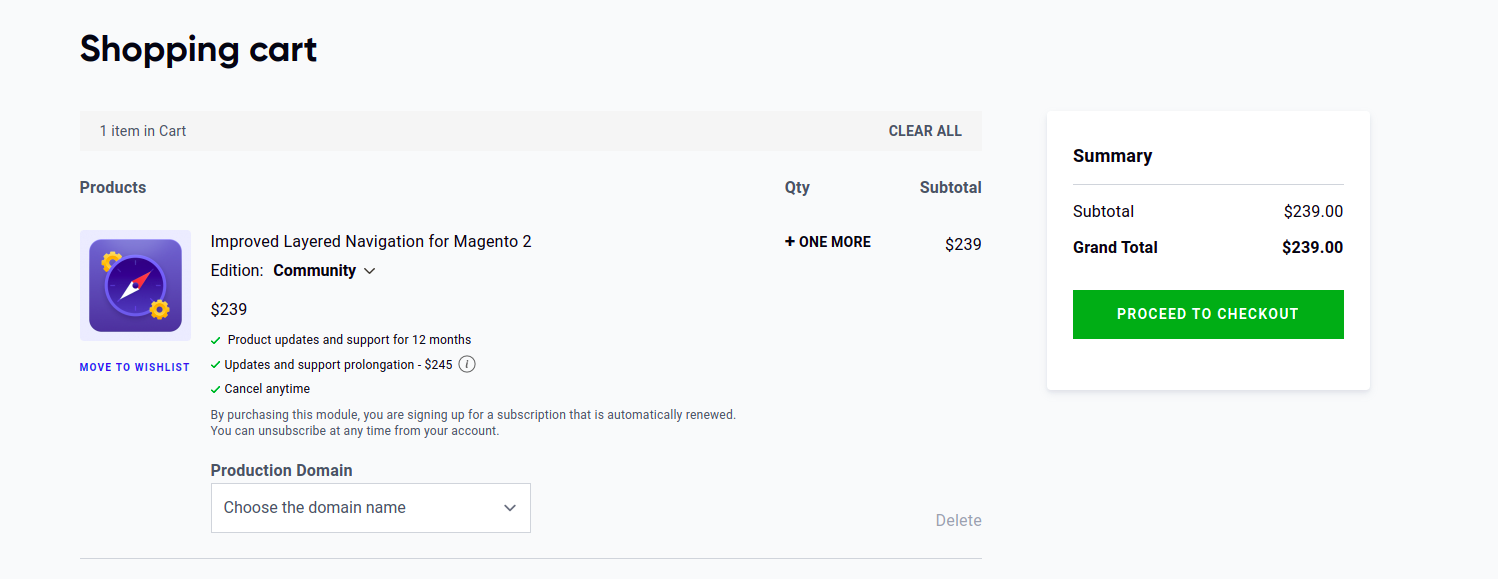This screenshot has width=1498, height=579.
Task: Select the Community edition label
Action: coord(314,271)
